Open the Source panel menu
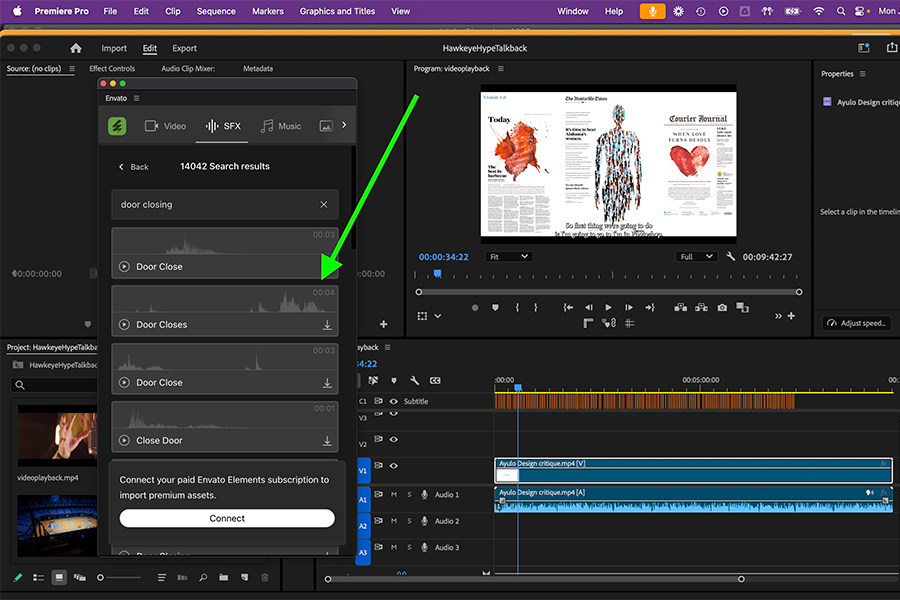 click(72, 68)
